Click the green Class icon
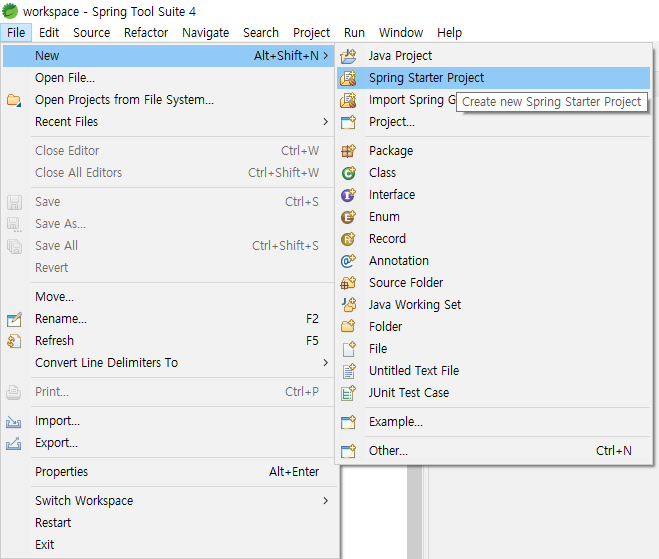Viewport: 659px width, 559px height. click(x=348, y=173)
